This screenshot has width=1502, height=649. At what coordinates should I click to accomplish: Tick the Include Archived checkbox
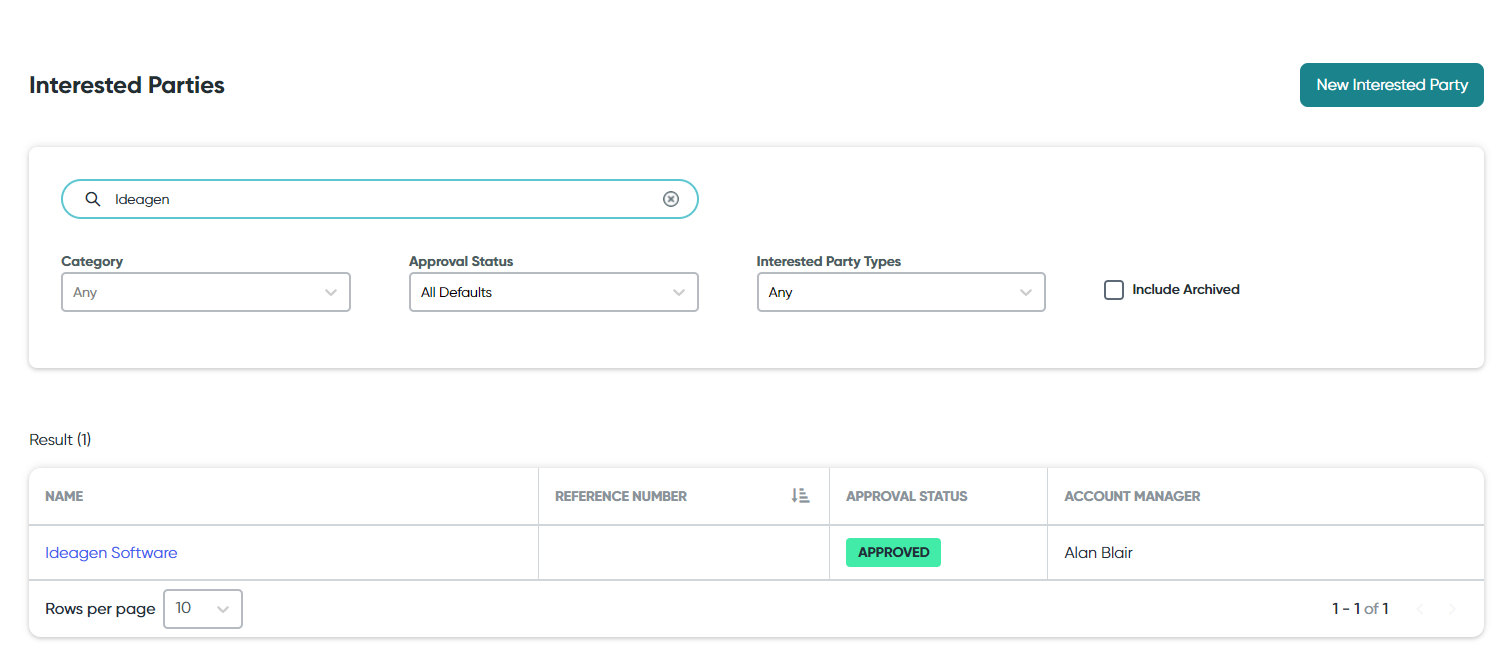coord(1114,290)
